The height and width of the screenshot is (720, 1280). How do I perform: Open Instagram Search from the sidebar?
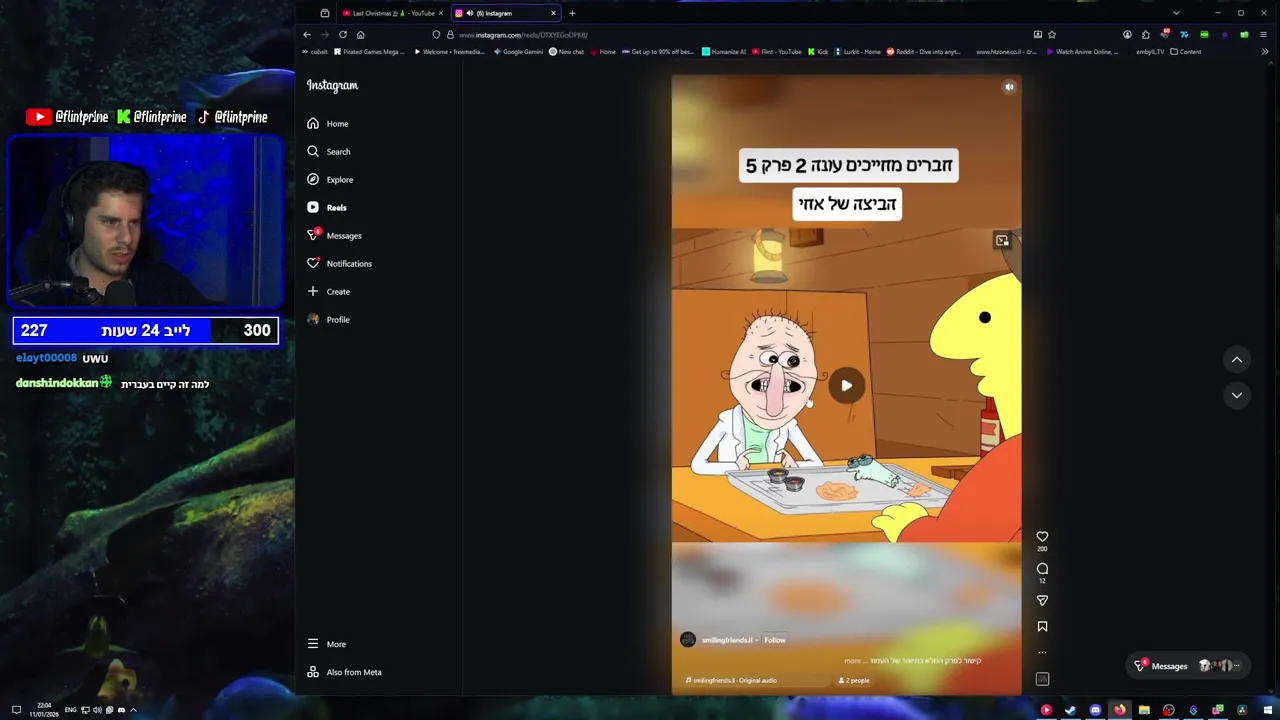pyautogui.click(x=329, y=152)
